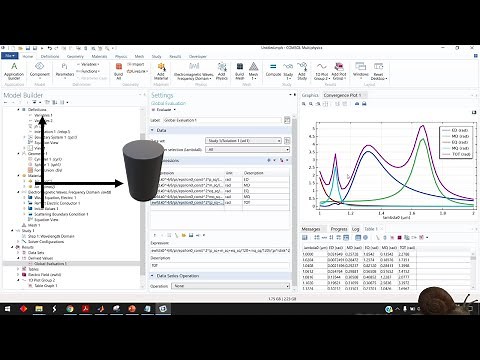This screenshot has height=360, width=480.
Task: Click the image snapshot camera icon in Graphics
Action: pyautogui.click(x=357, y=104)
